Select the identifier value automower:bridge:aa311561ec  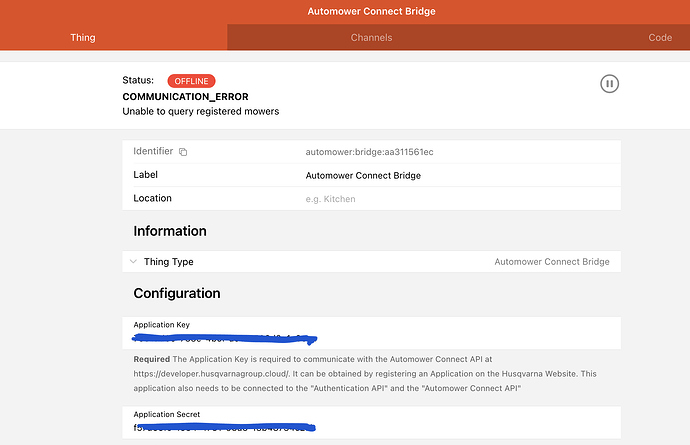pos(368,152)
